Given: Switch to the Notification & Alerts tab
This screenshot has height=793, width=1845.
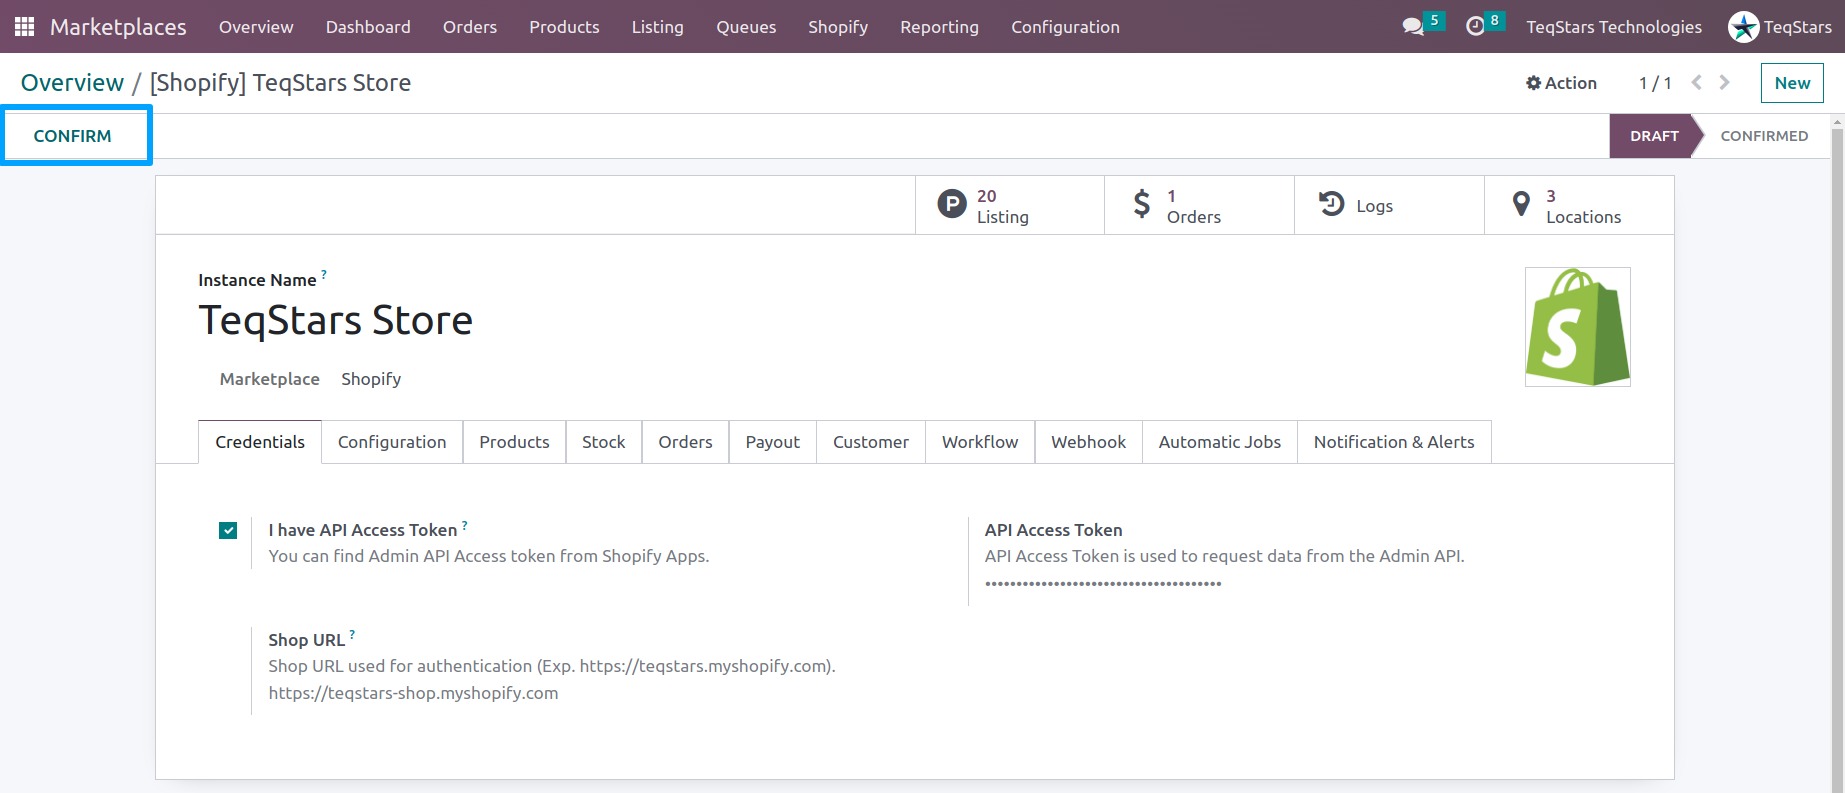Looking at the screenshot, I should click(1394, 442).
